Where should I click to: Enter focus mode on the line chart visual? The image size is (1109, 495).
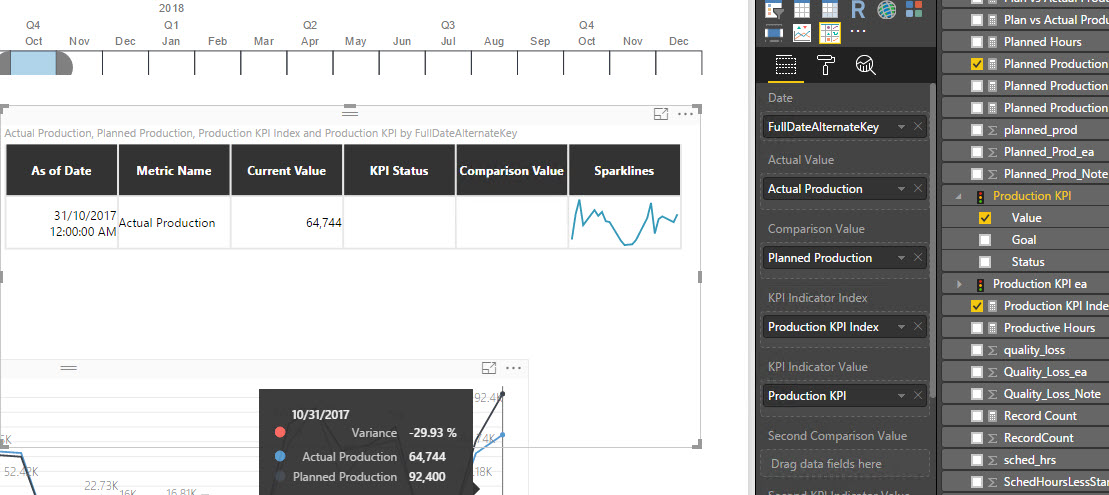click(489, 368)
